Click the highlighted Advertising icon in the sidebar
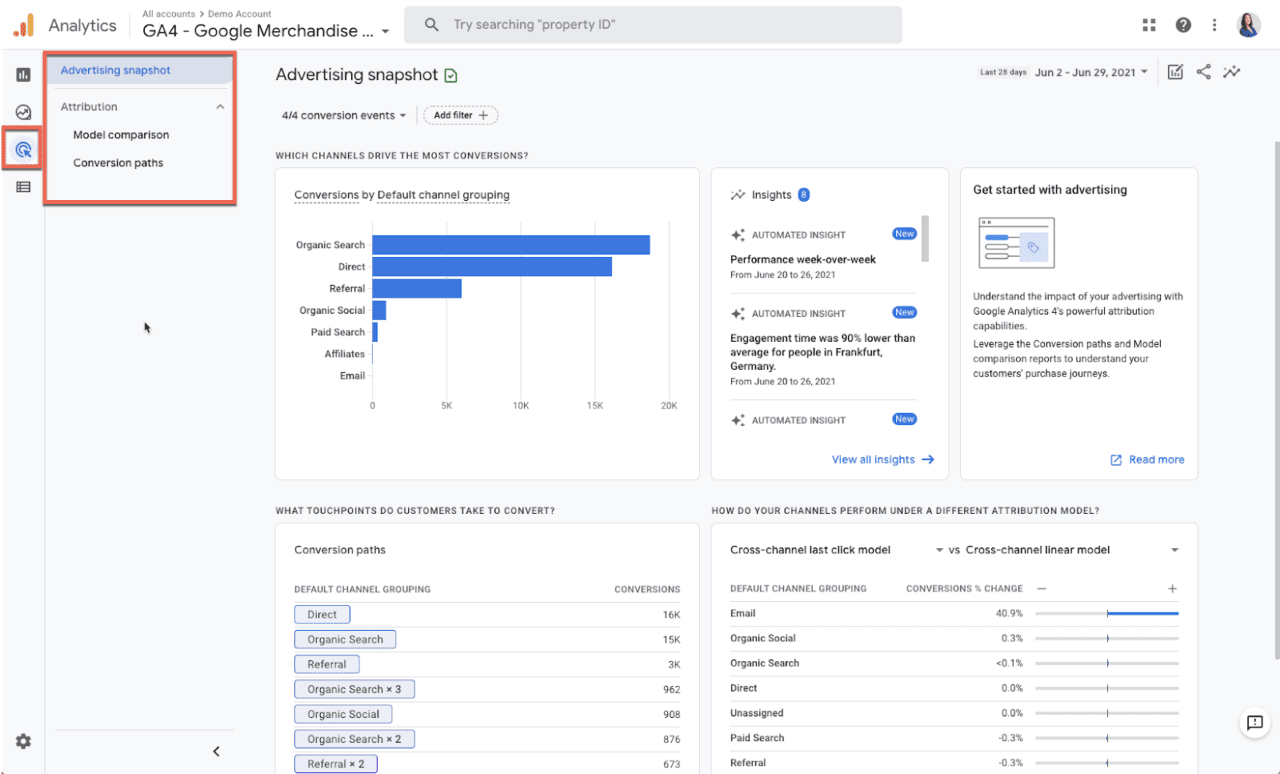Viewport: 1280px width, 774px height. (x=22, y=148)
